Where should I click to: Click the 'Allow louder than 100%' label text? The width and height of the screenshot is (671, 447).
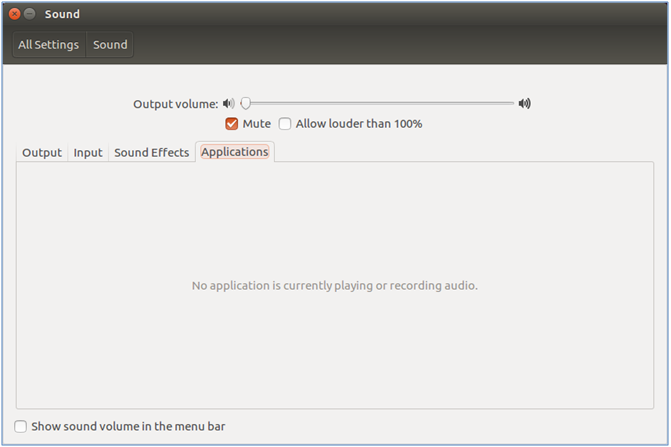click(359, 124)
